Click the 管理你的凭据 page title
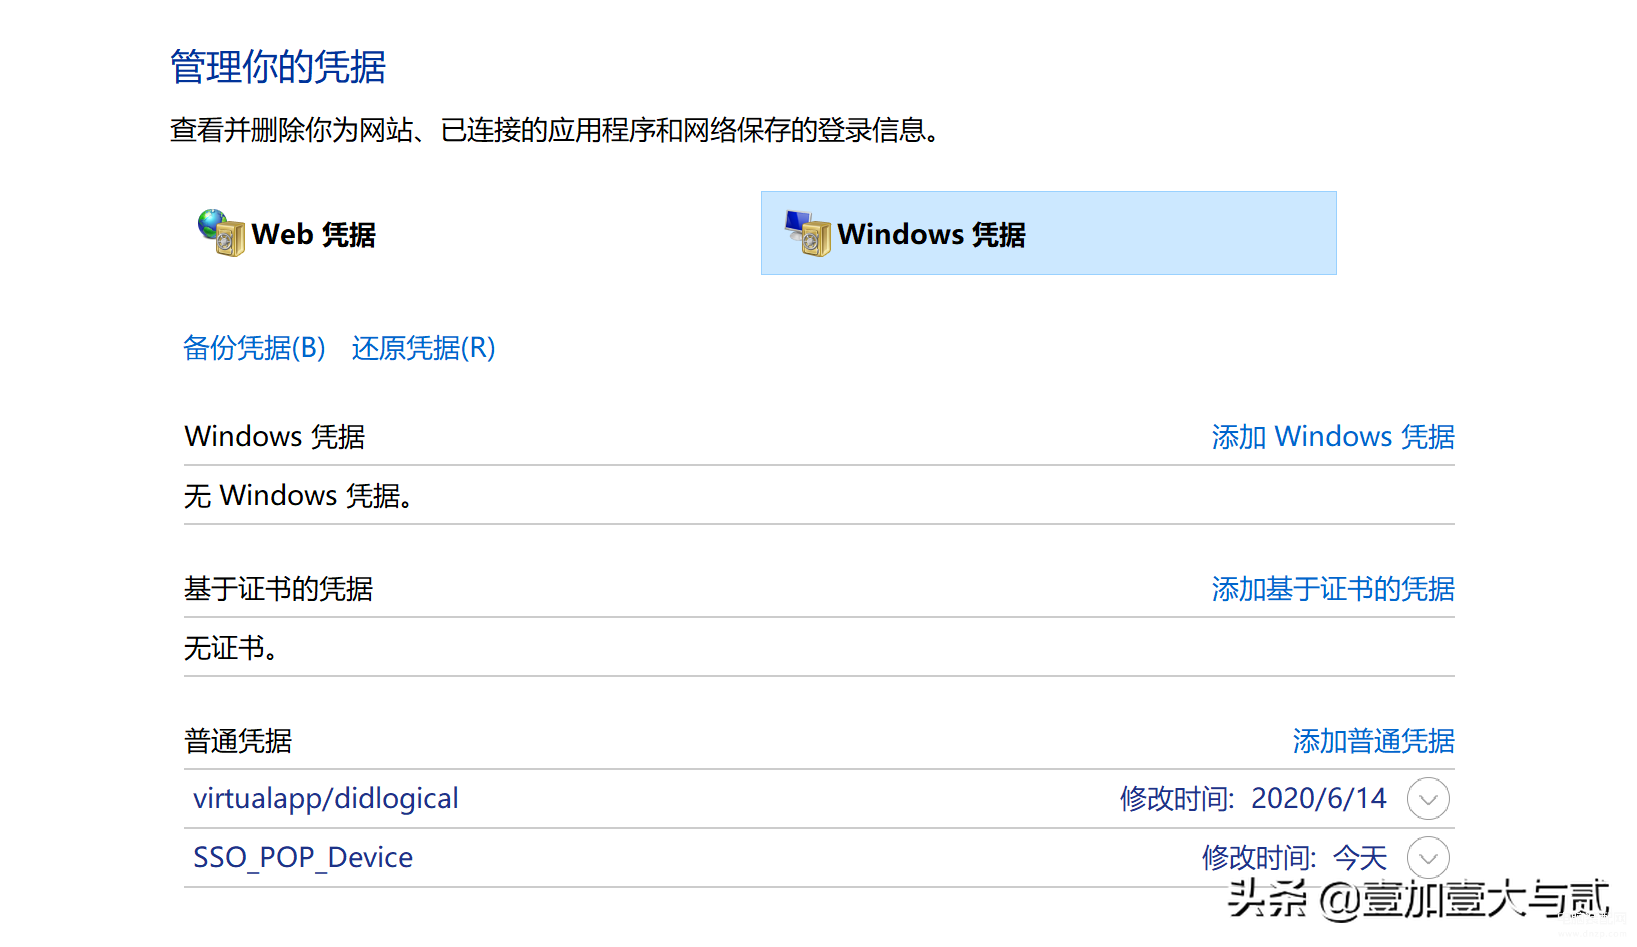The width and height of the screenshot is (1637, 947). click(x=278, y=67)
